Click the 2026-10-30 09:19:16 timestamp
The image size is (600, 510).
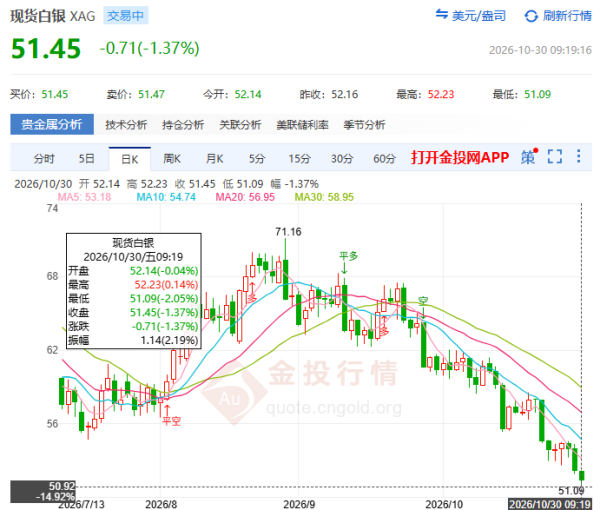pos(540,50)
